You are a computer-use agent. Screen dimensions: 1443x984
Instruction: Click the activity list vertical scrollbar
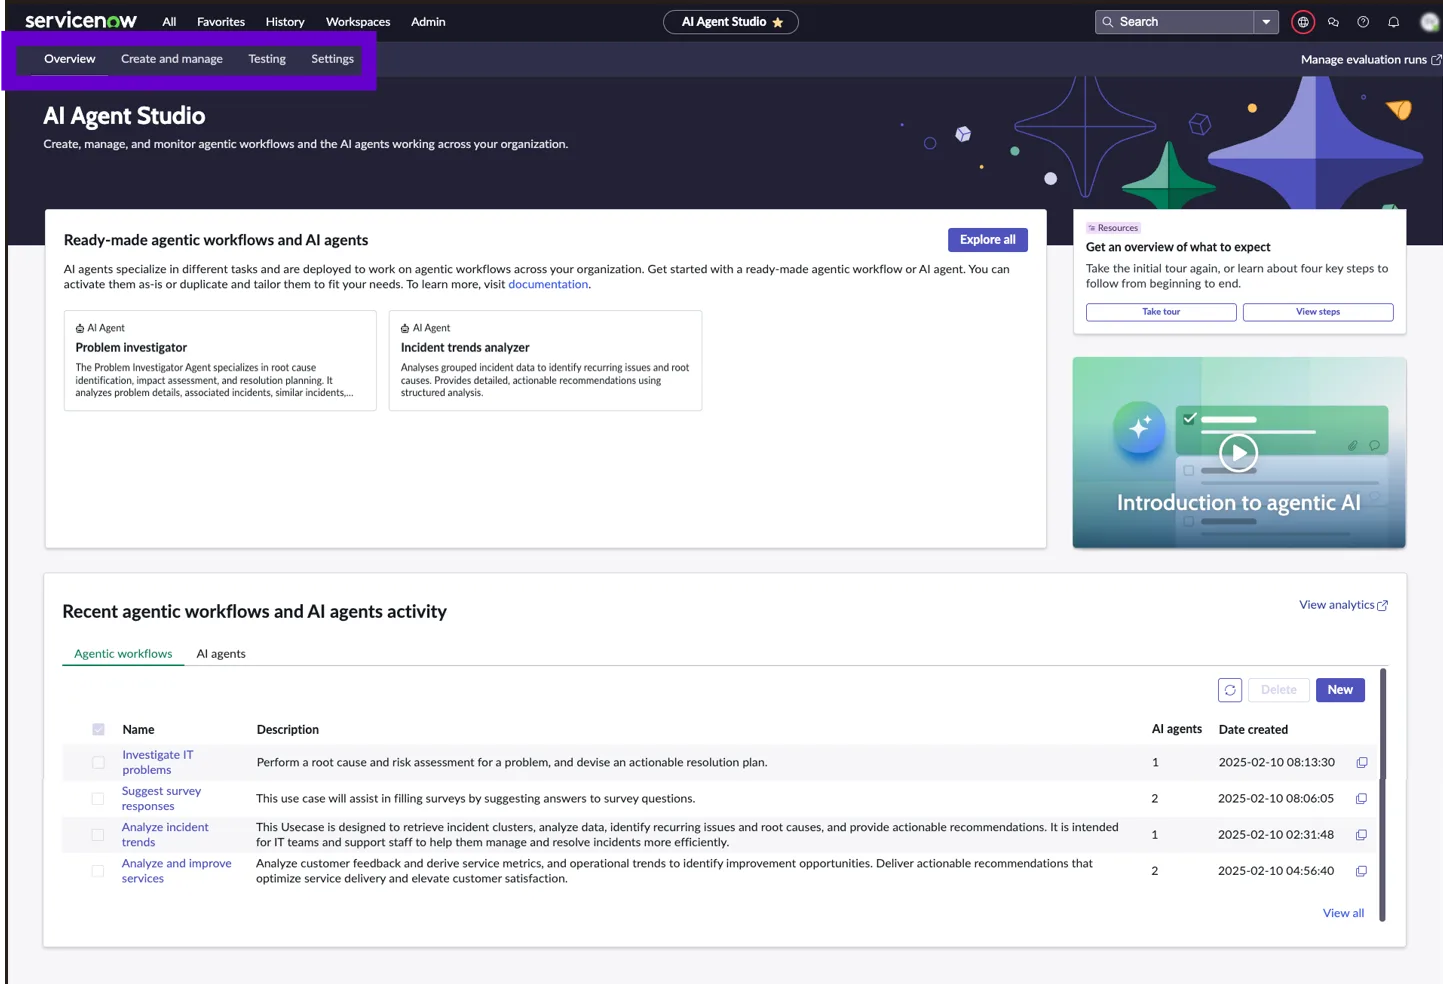coord(1383,795)
